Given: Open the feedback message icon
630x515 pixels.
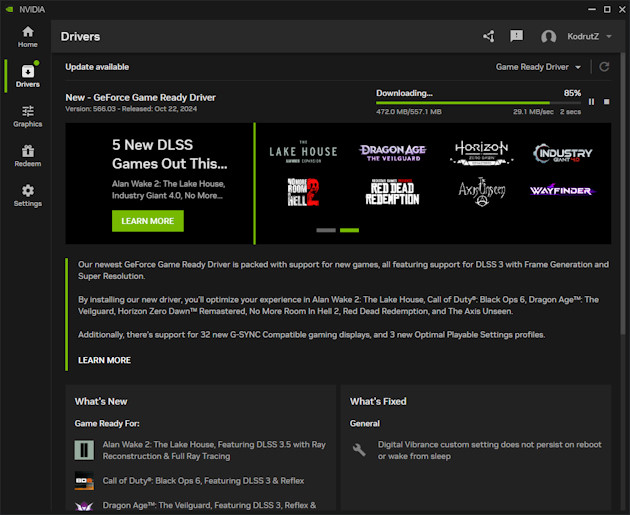Looking at the screenshot, I should point(516,36).
